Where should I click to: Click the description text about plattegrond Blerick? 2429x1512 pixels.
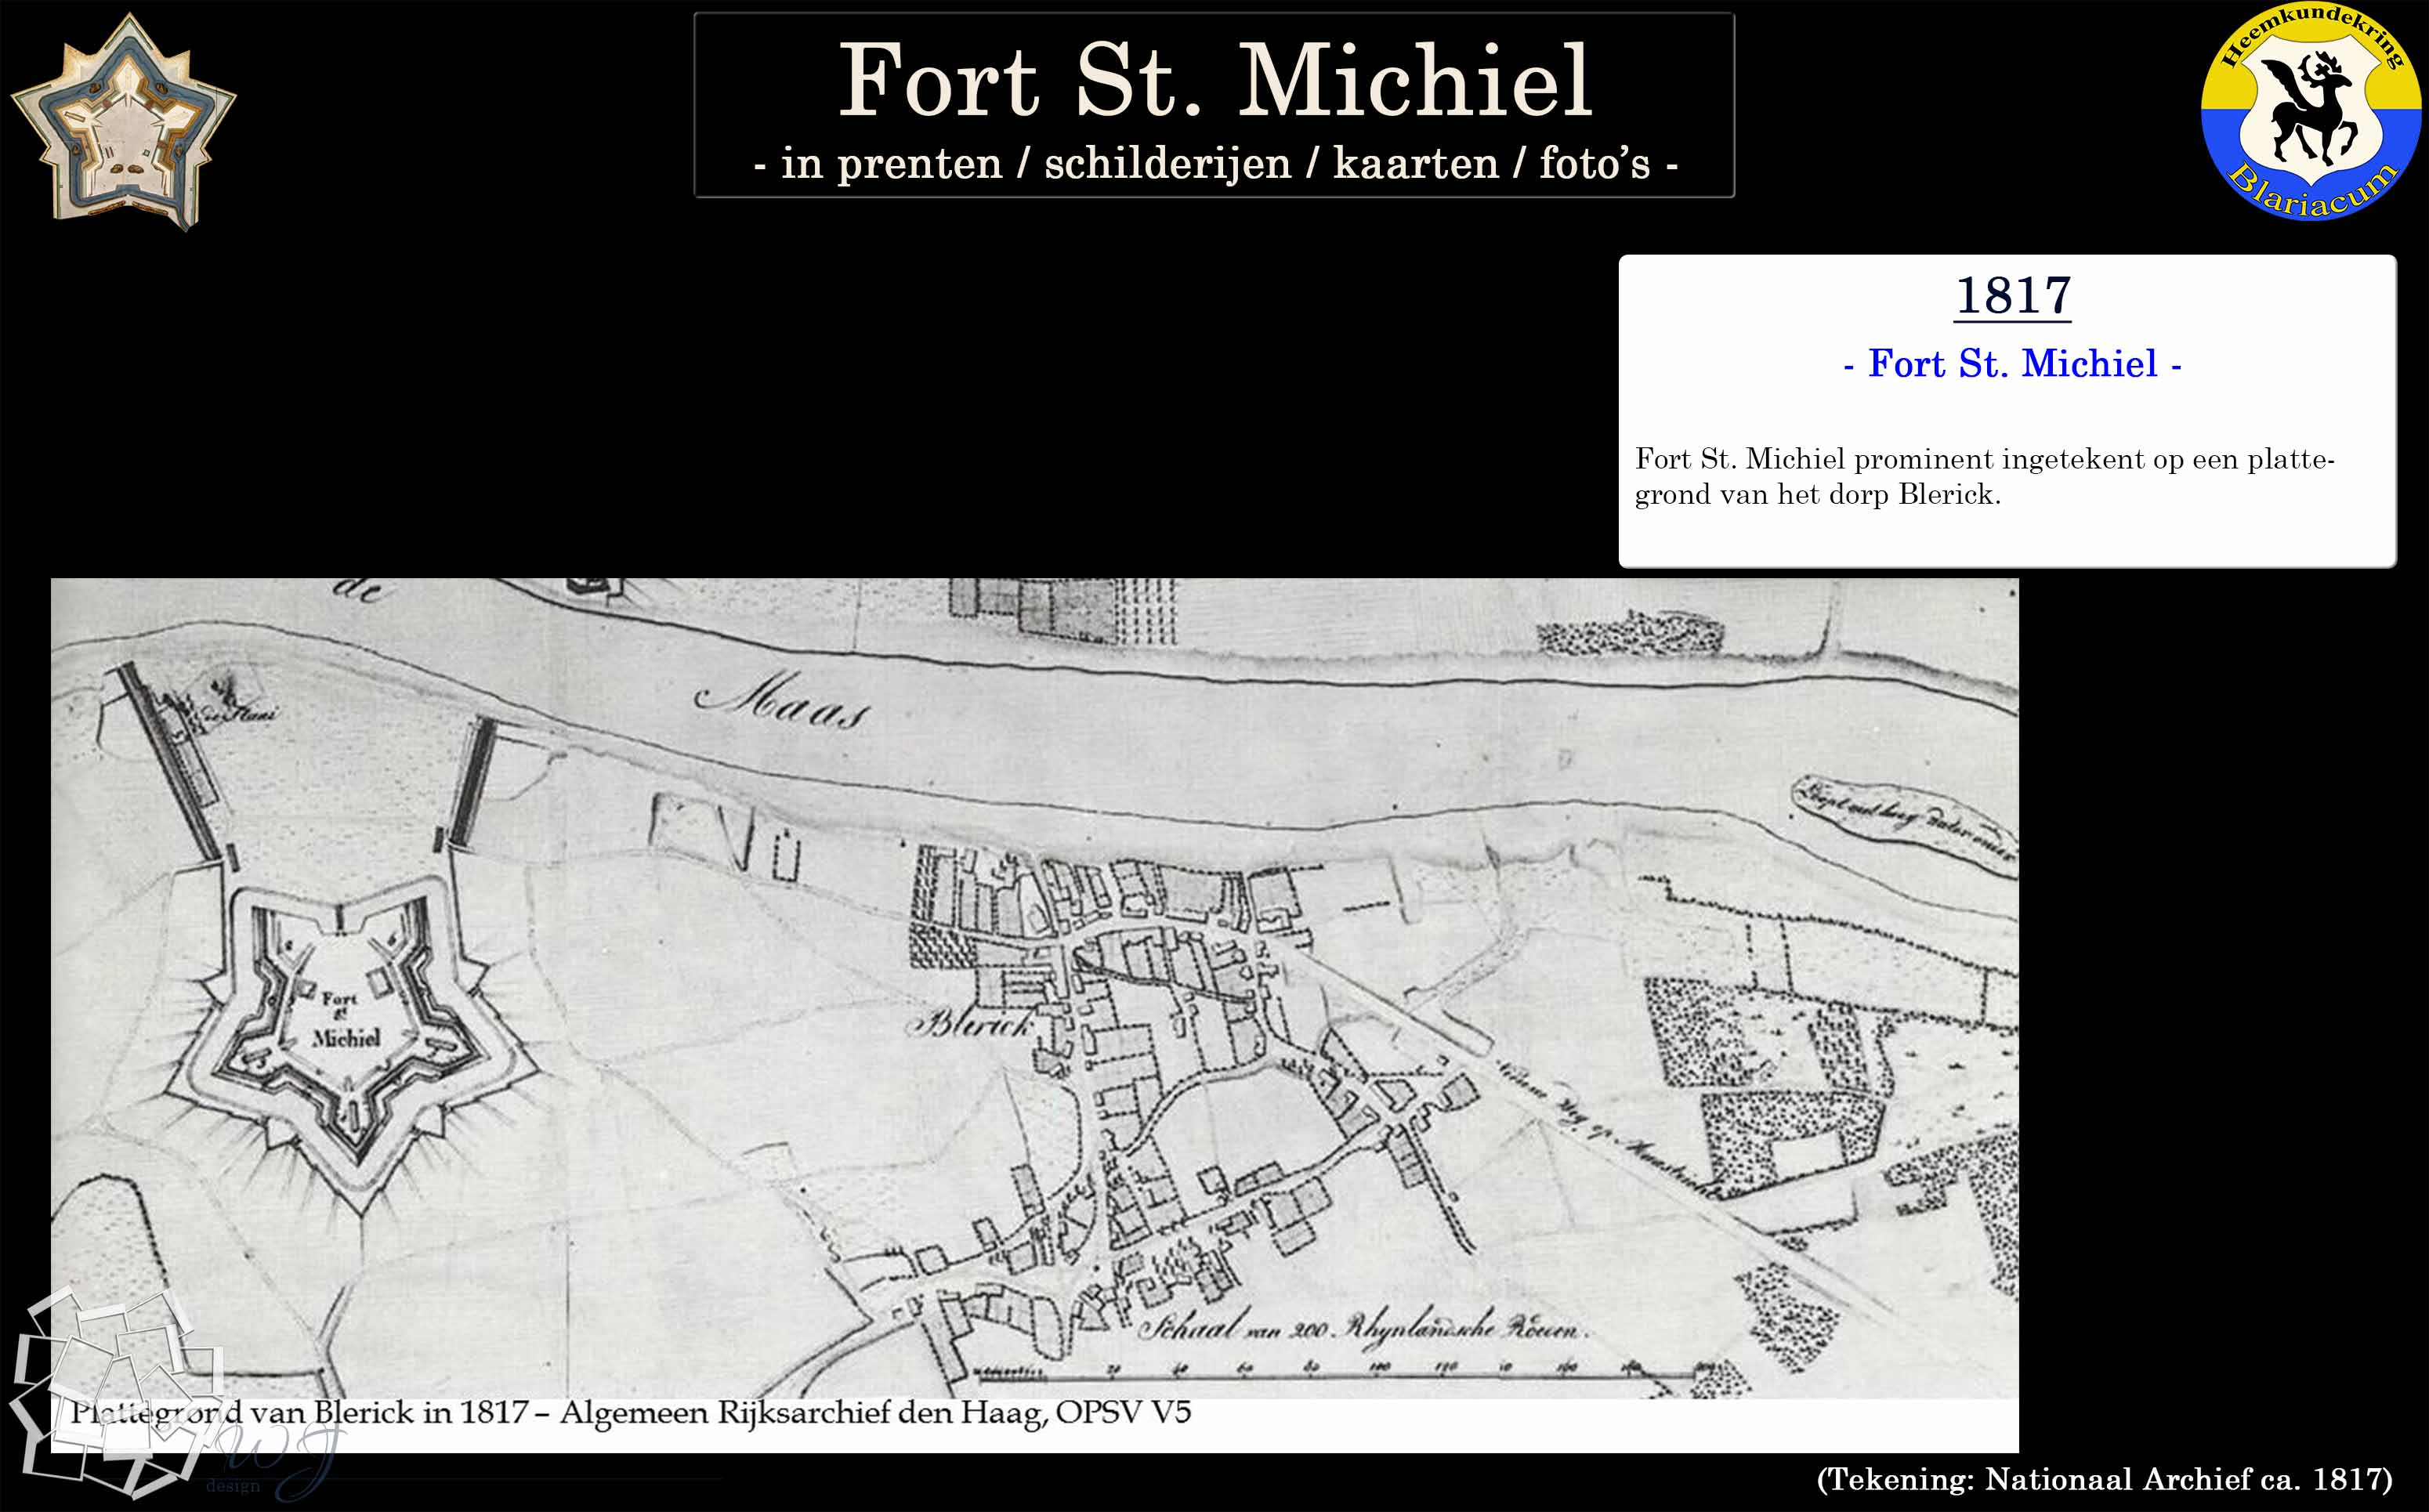1984,477
